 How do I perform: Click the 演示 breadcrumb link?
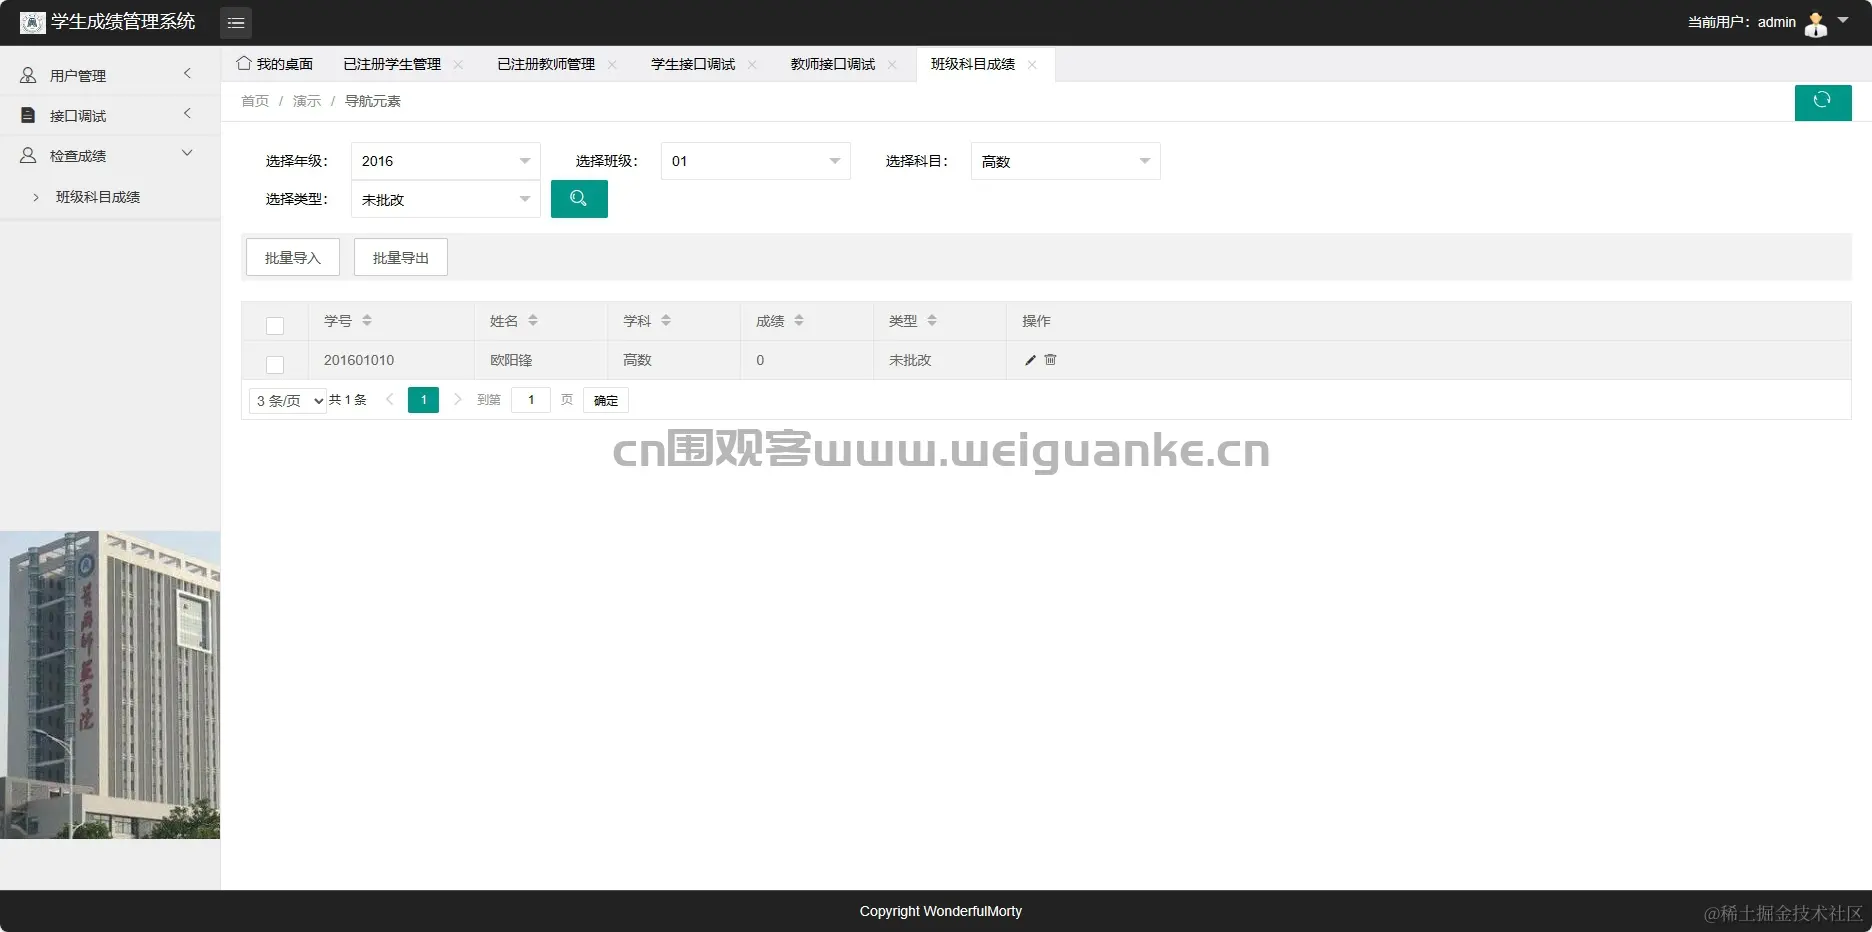pyautogui.click(x=307, y=101)
